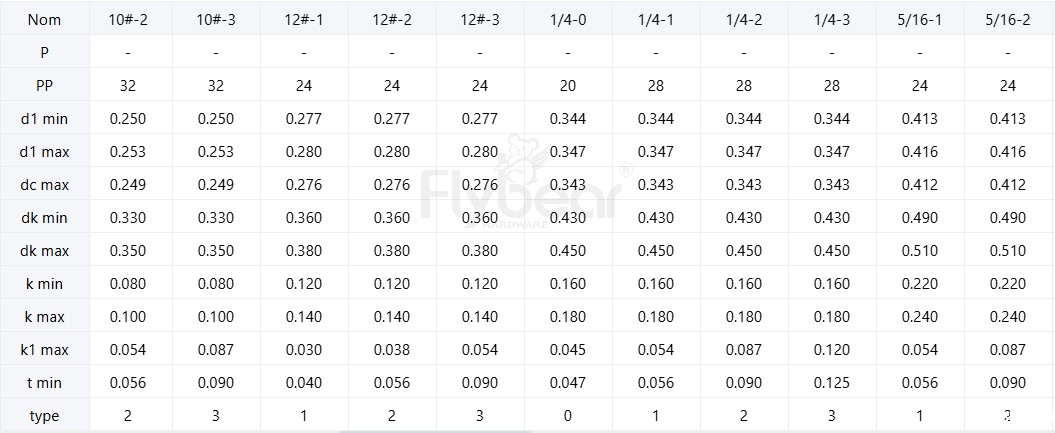Click the PP value 20 for 1/4-0
The height and width of the screenshot is (433, 1055).
[568, 86]
